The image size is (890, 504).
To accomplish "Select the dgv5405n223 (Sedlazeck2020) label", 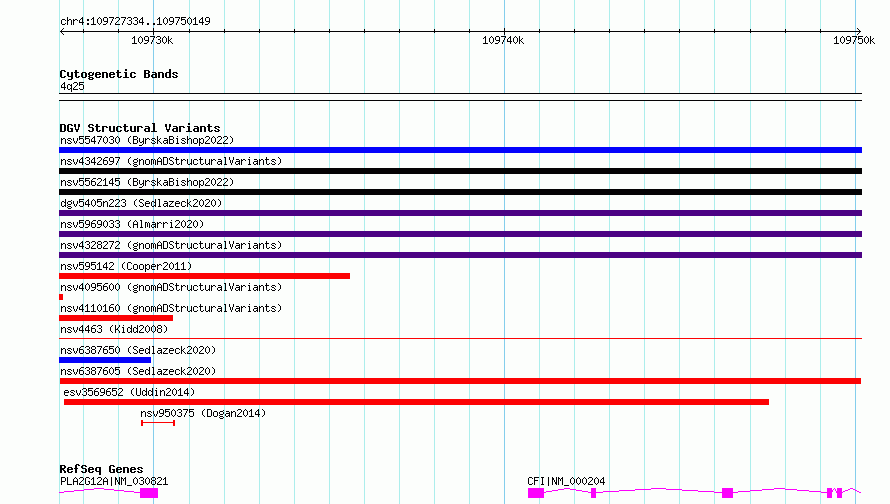I will click(x=141, y=203).
